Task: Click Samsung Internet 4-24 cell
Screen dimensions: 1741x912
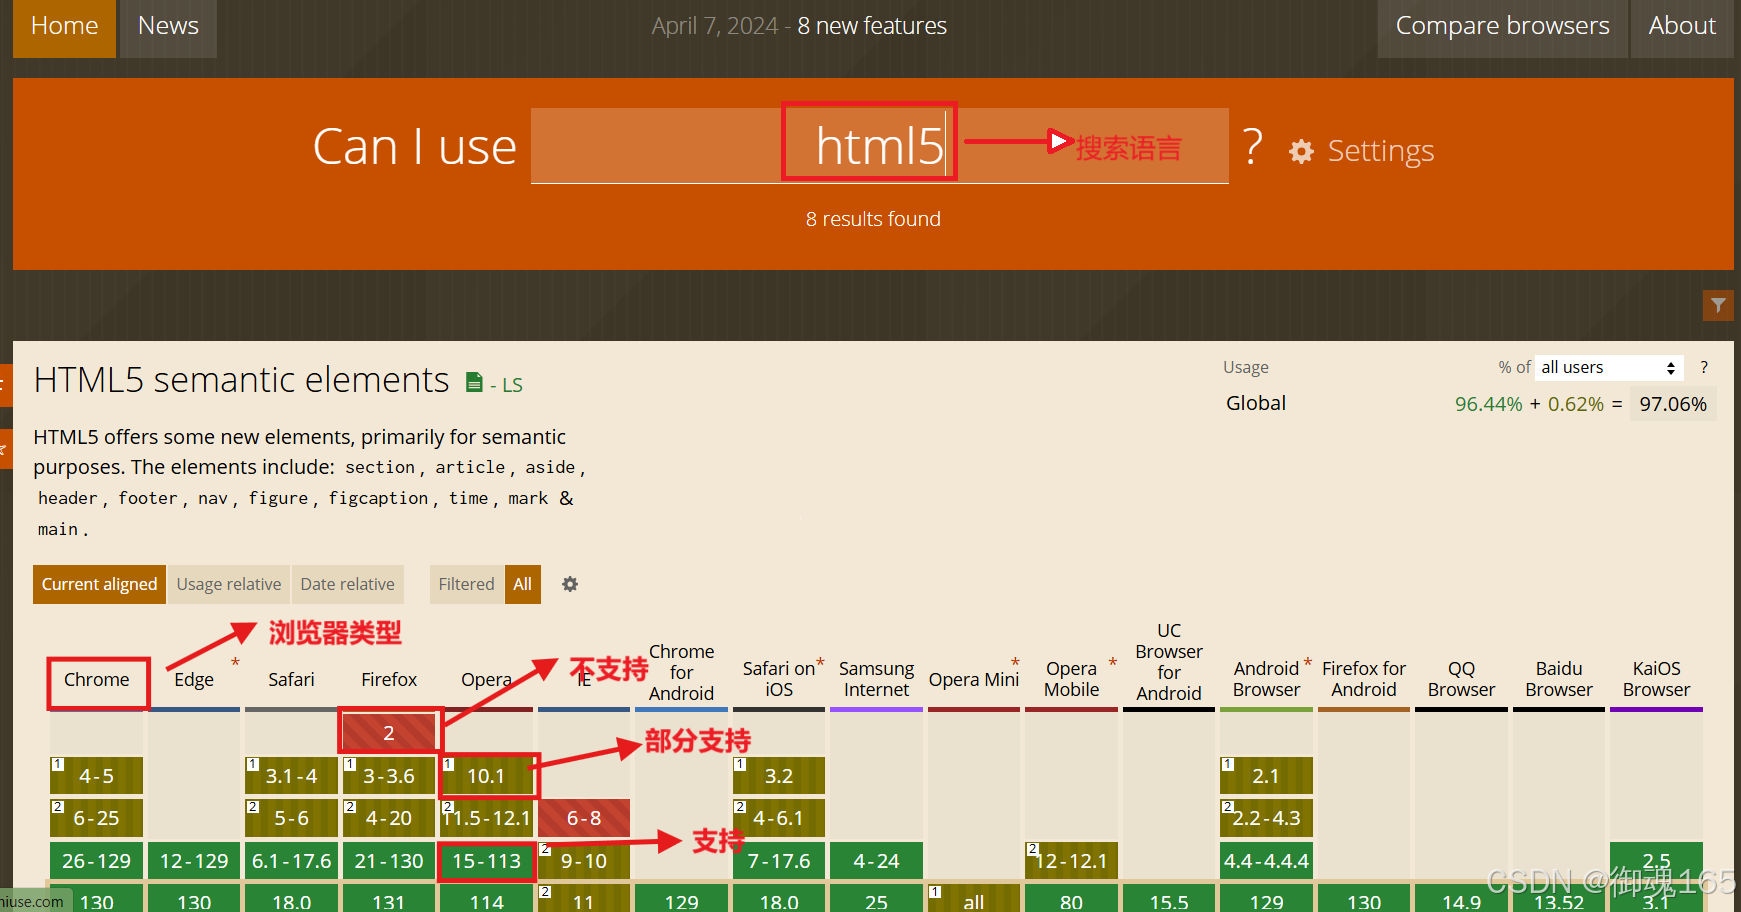Action: click(876, 861)
